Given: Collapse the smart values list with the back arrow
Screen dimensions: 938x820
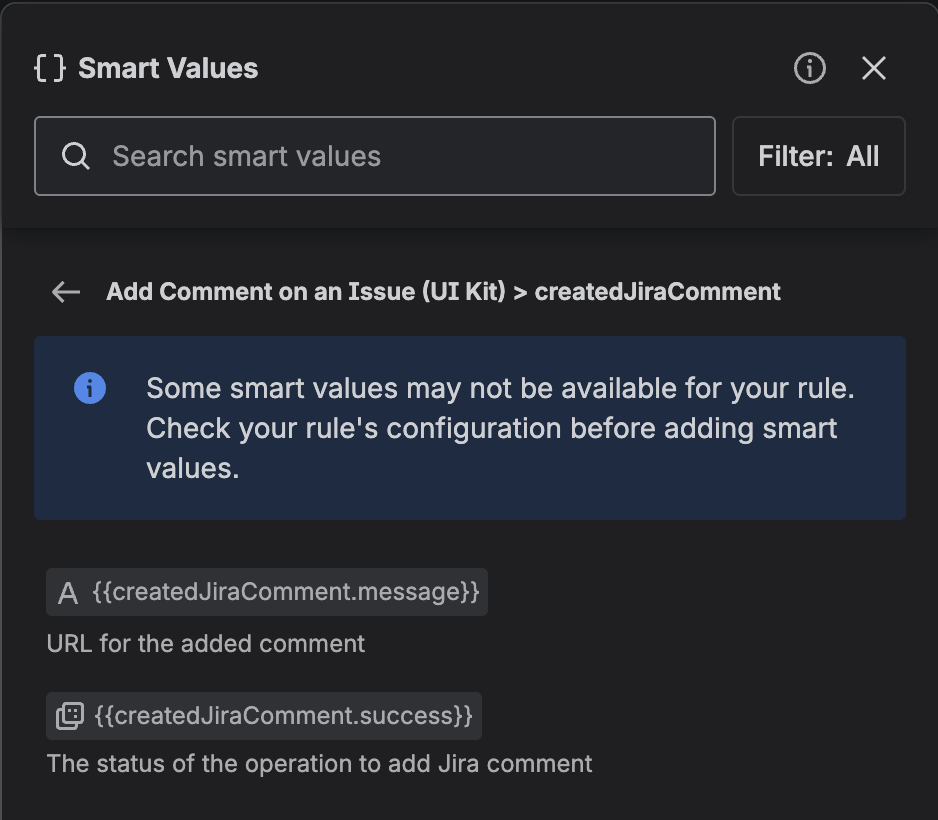Looking at the screenshot, I should point(65,291).
